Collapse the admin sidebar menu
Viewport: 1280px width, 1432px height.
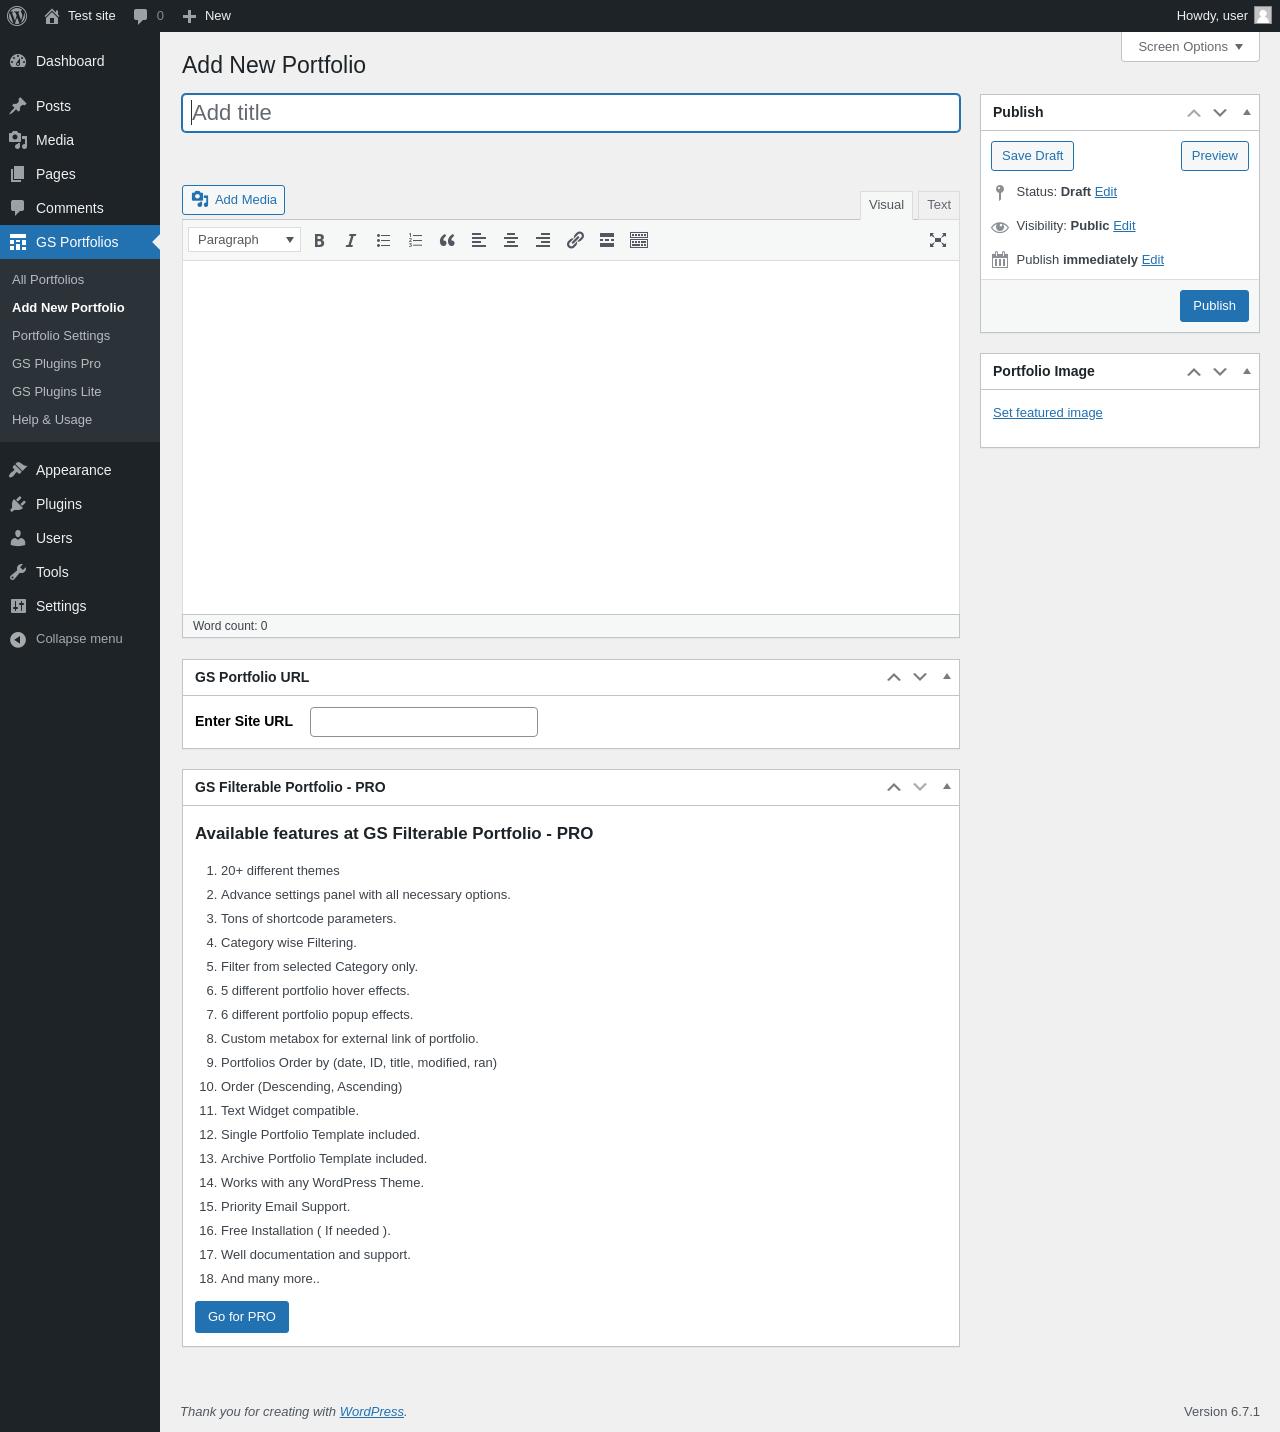tap(80, 639)
